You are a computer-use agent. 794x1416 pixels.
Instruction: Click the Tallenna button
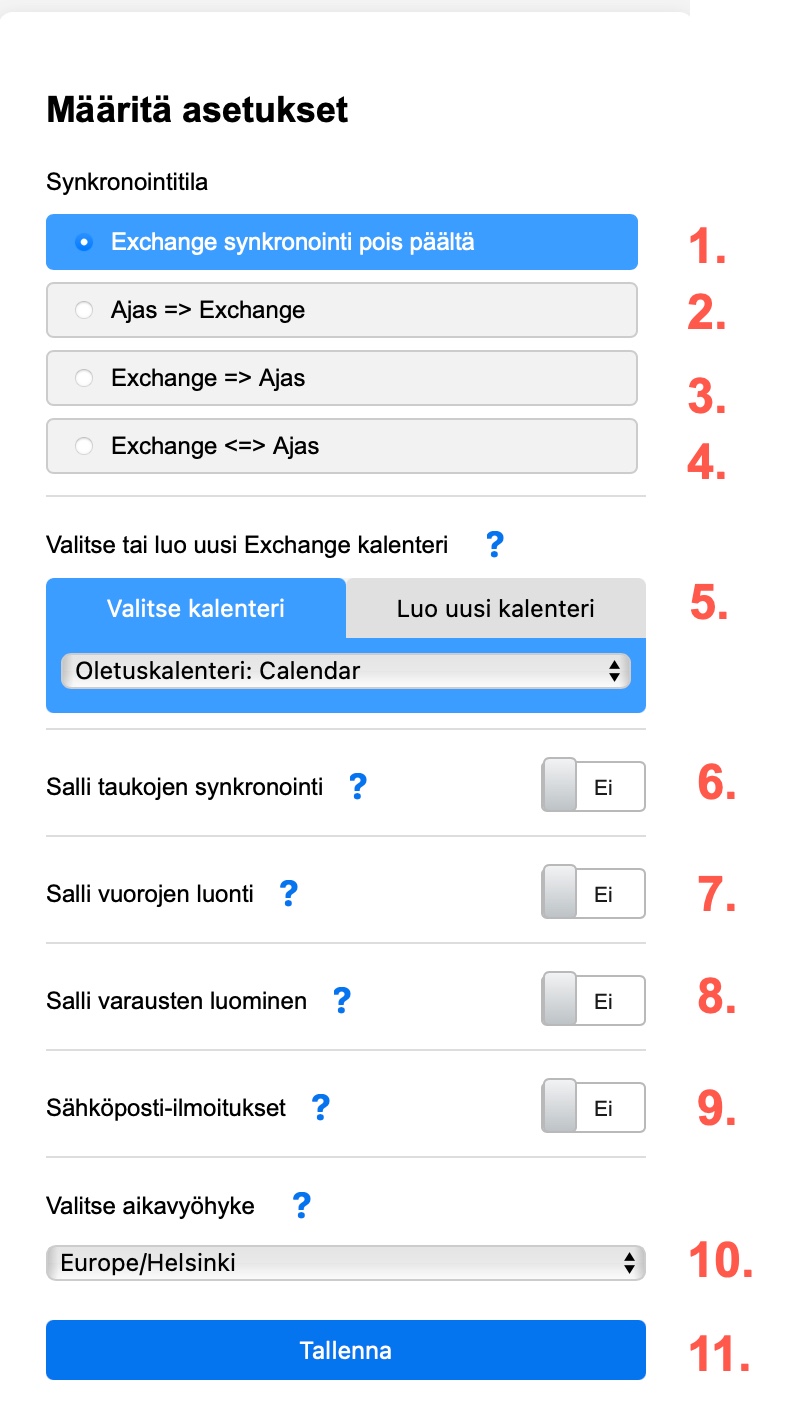[345, 1351]
